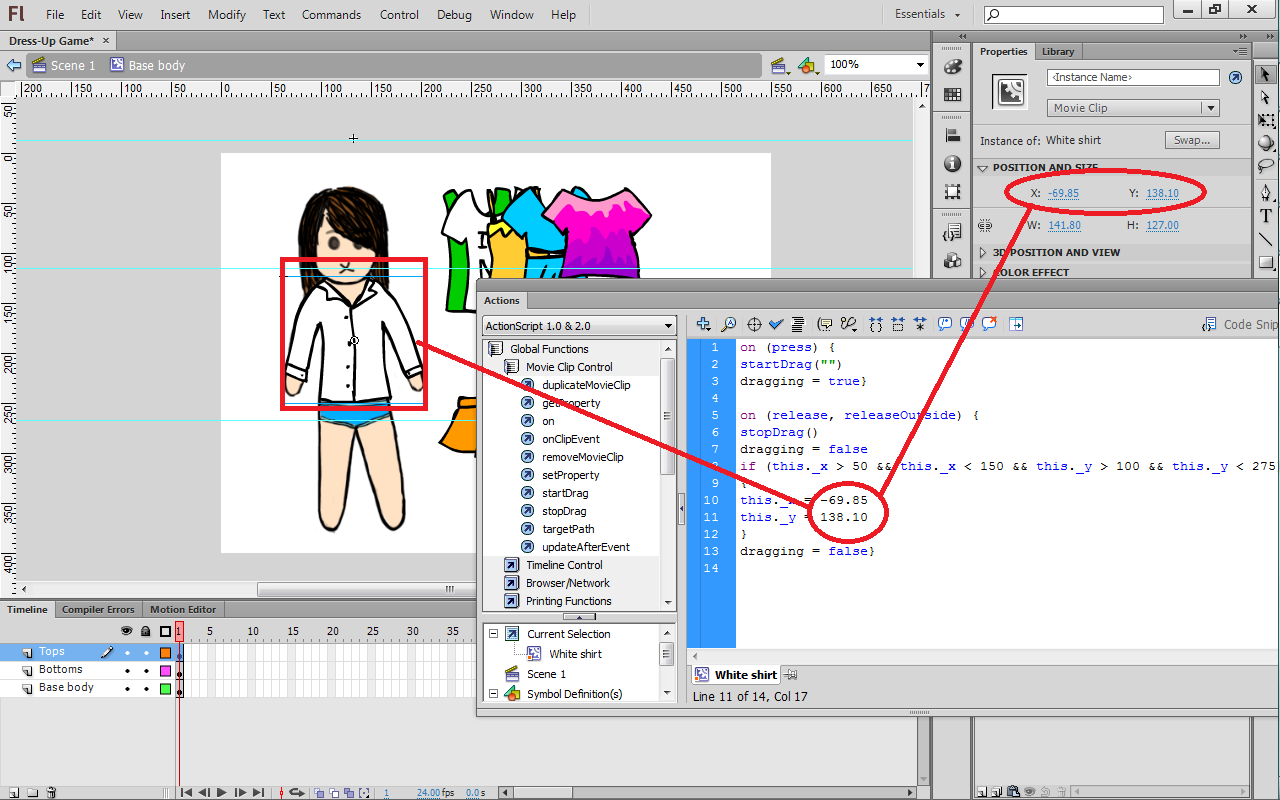The width and height of the screenshot is (1280, 800).
Task: Click the Delete Layer trash icon
Action: click(51, 793)
